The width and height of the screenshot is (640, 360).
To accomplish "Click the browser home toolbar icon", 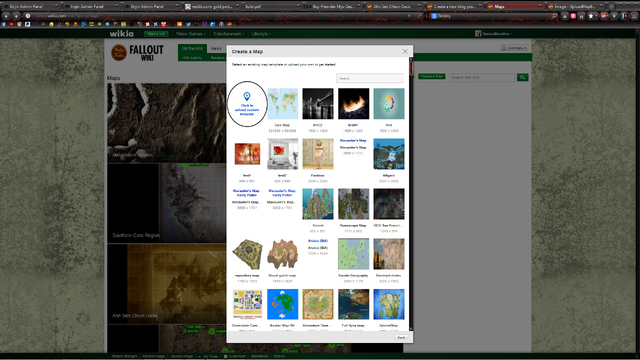I will tap(582, 16).
